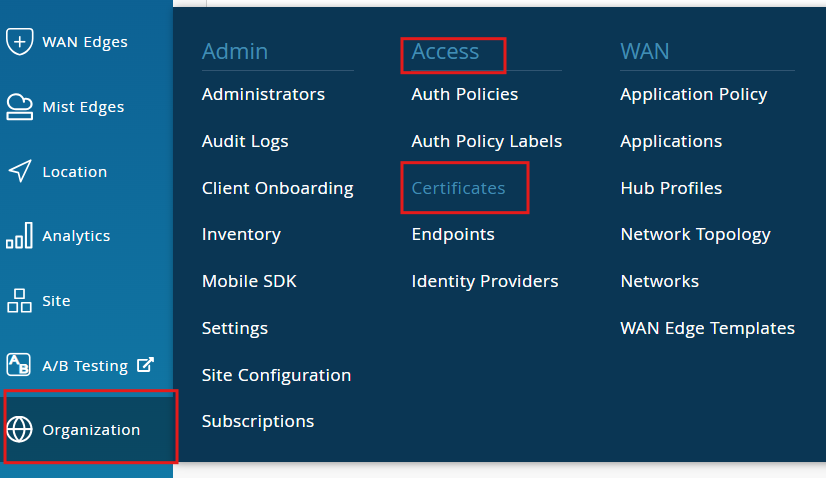Viewport: 826px width, 478px height.
Task: Go to Audit Logs
Action: (x=245, y=141)
